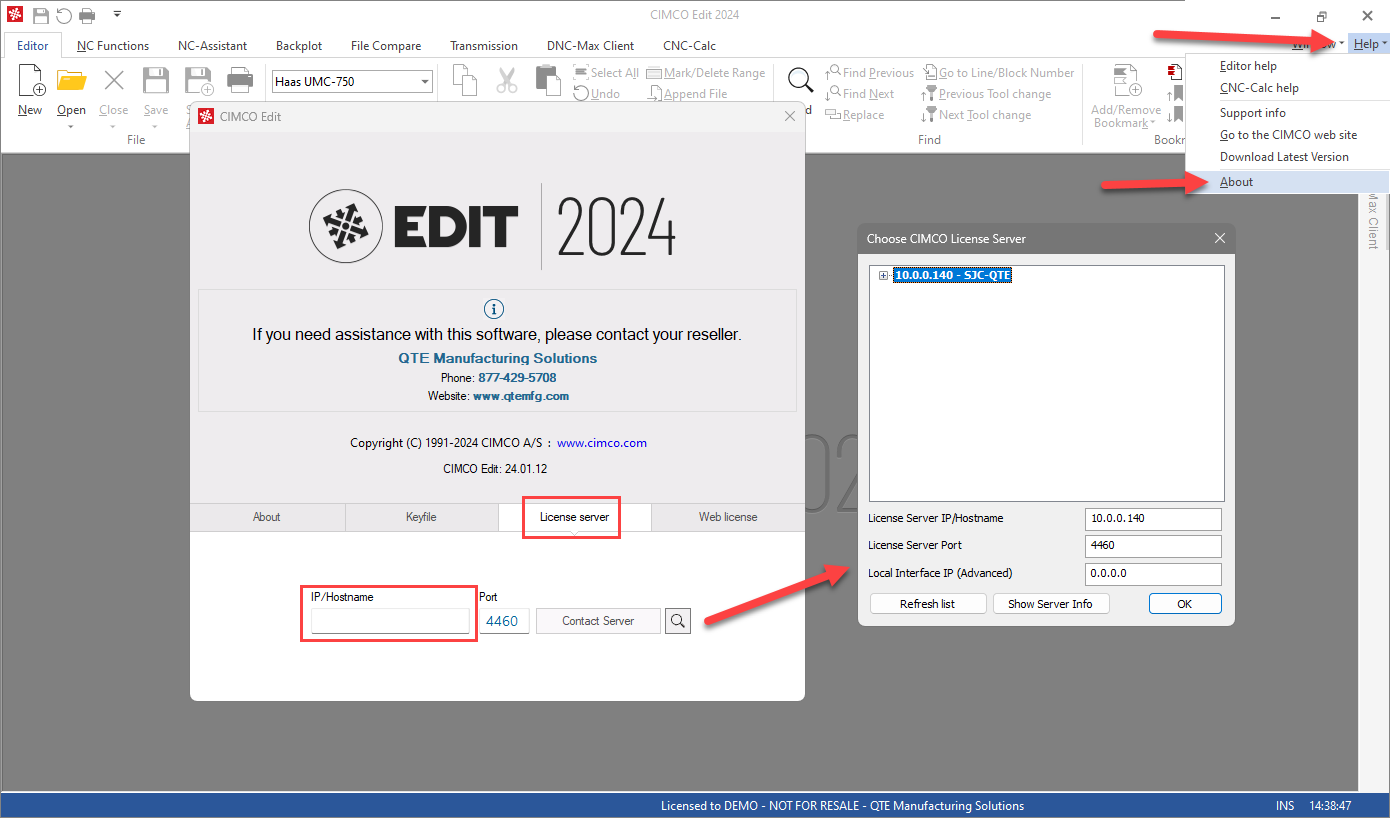Open the File Compare ribbon tab

point(386,46)
